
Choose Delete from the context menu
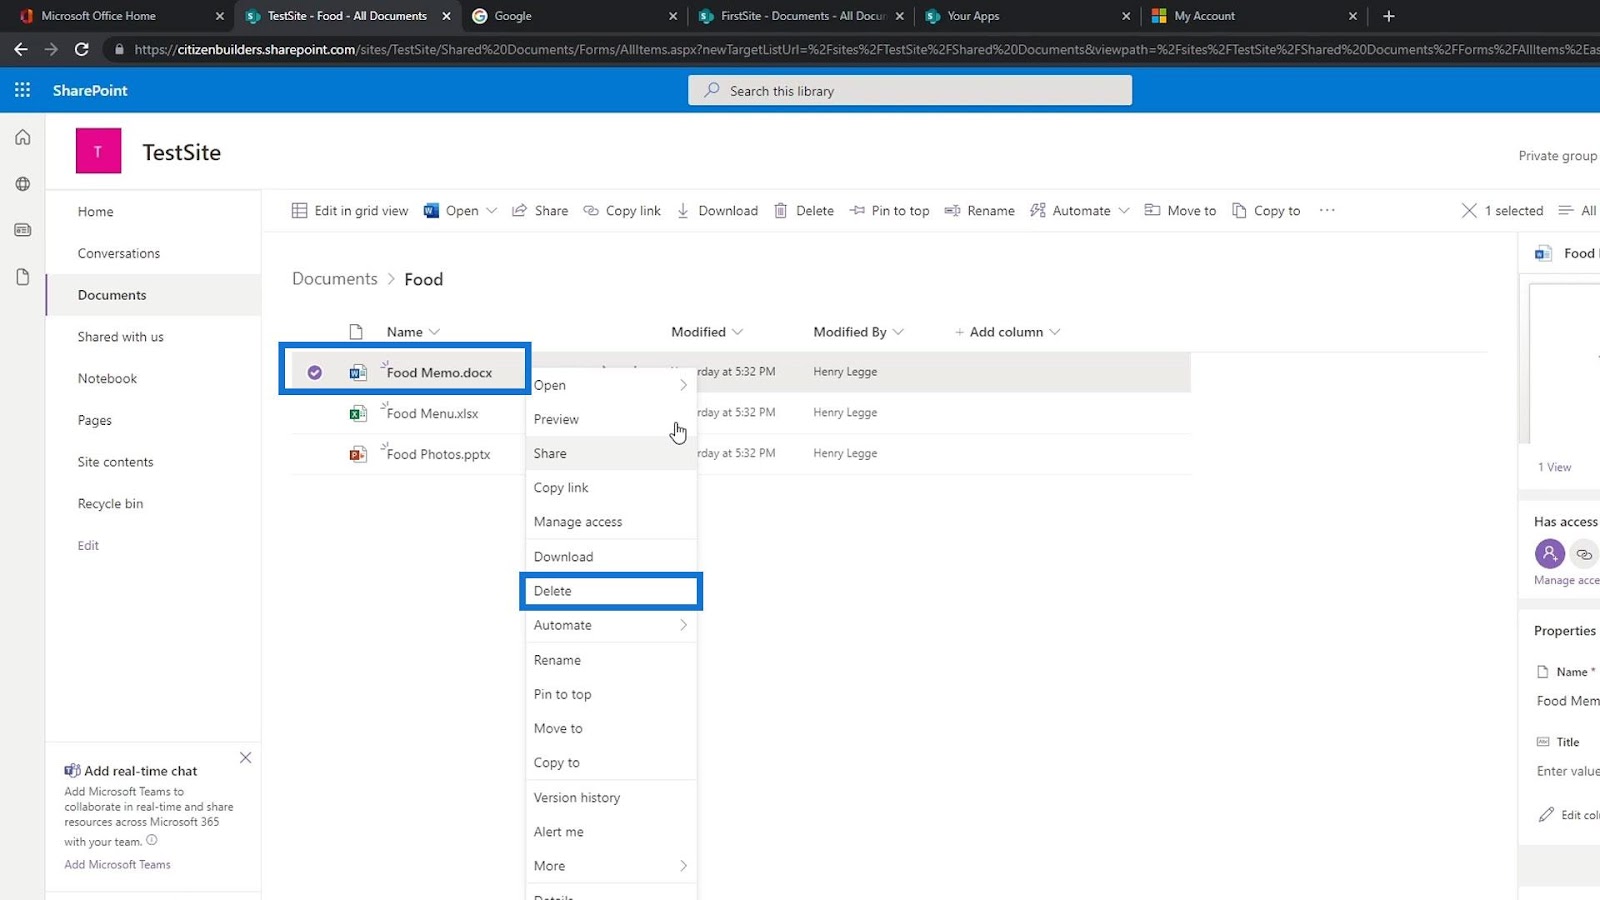[x=611, y=591]
